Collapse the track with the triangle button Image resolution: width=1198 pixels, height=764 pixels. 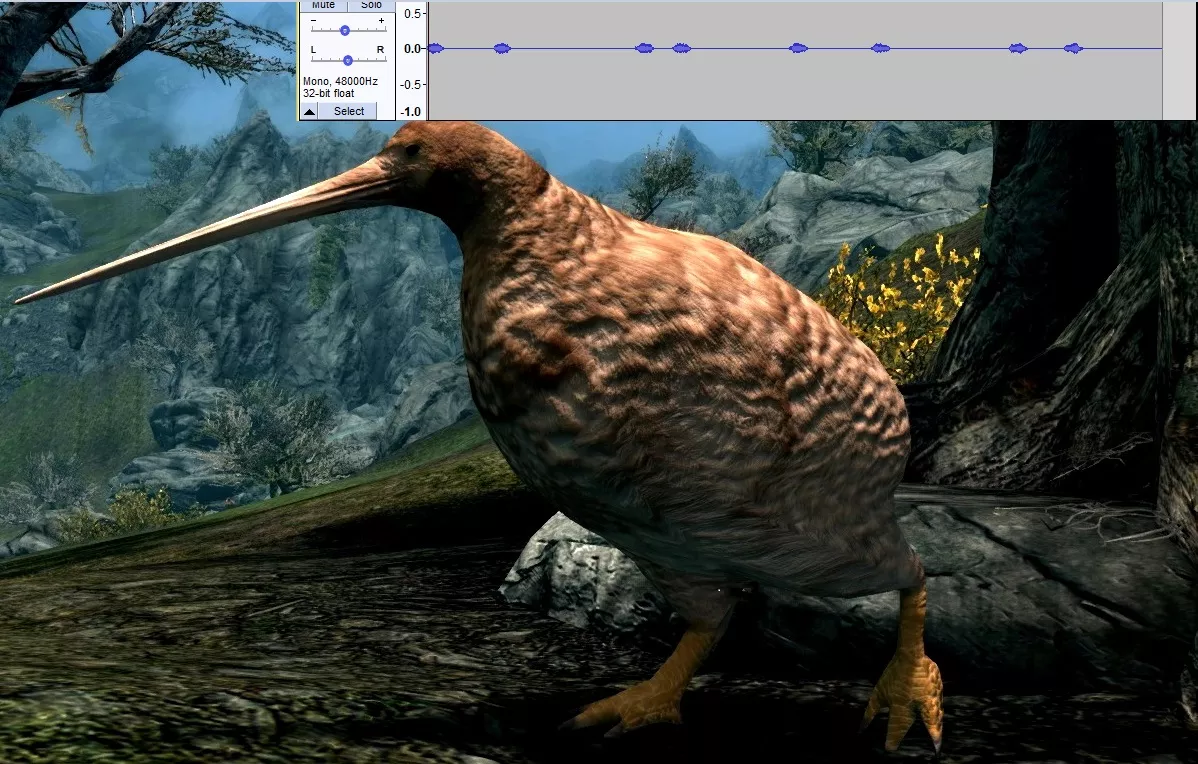coord(309,112)
